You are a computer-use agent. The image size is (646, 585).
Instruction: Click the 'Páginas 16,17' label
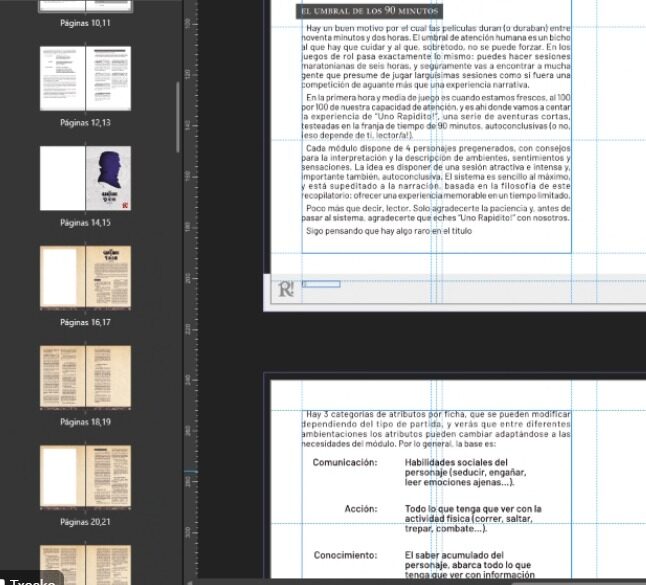[x=85, y=323]
